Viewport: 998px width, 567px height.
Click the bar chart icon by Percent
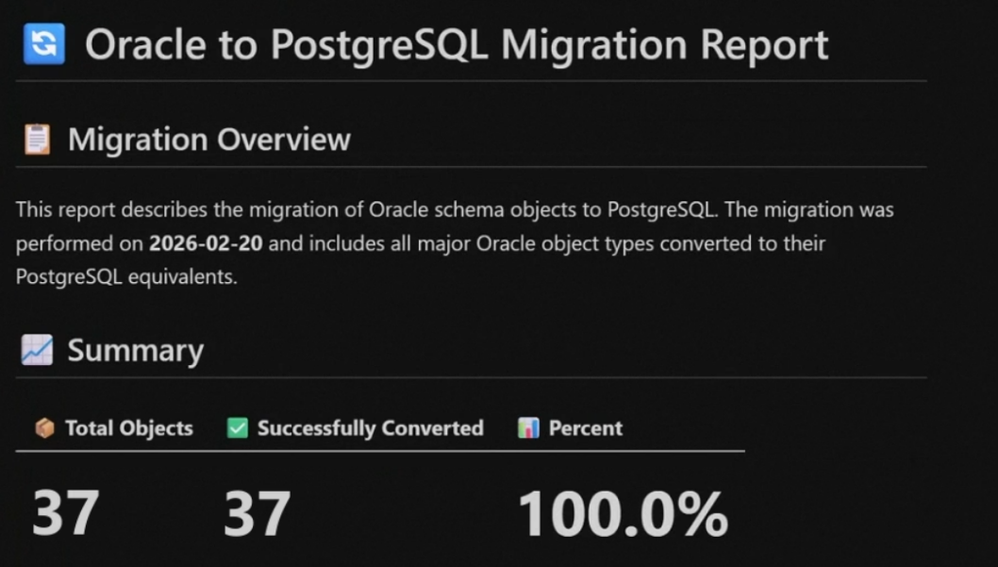[529, 428]
